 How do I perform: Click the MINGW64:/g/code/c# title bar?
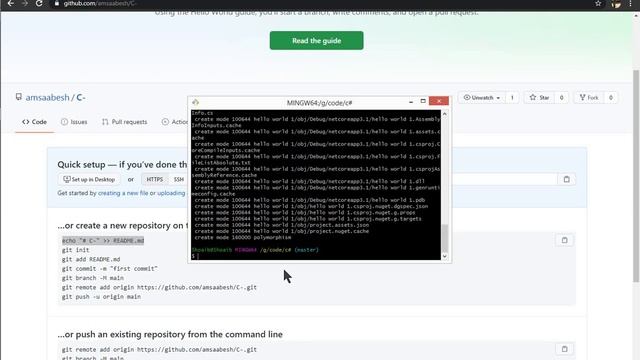click(320, 102)
